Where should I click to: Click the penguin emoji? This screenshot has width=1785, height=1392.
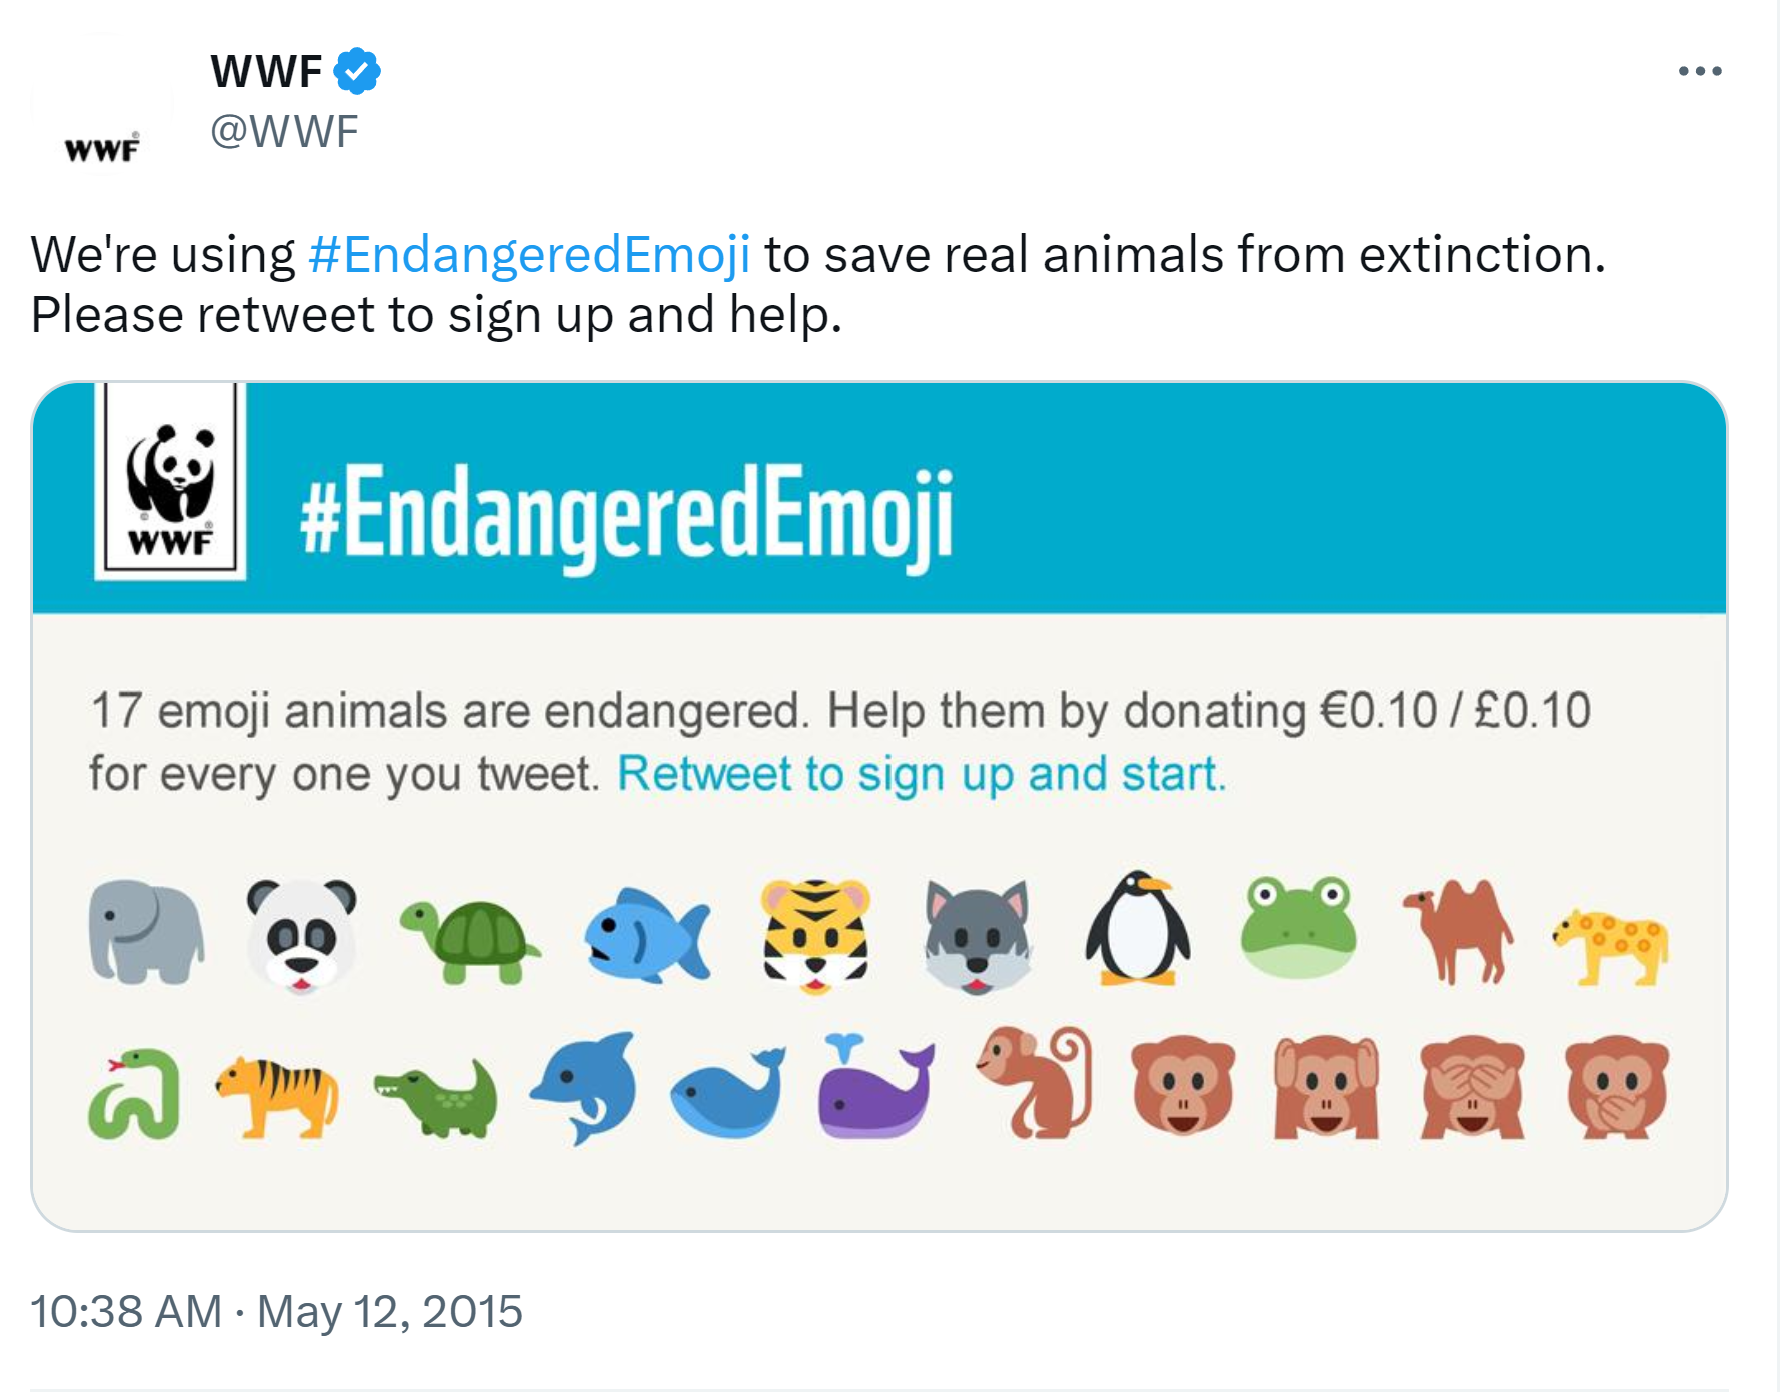pyautogui.click(x=1137, y=929)
